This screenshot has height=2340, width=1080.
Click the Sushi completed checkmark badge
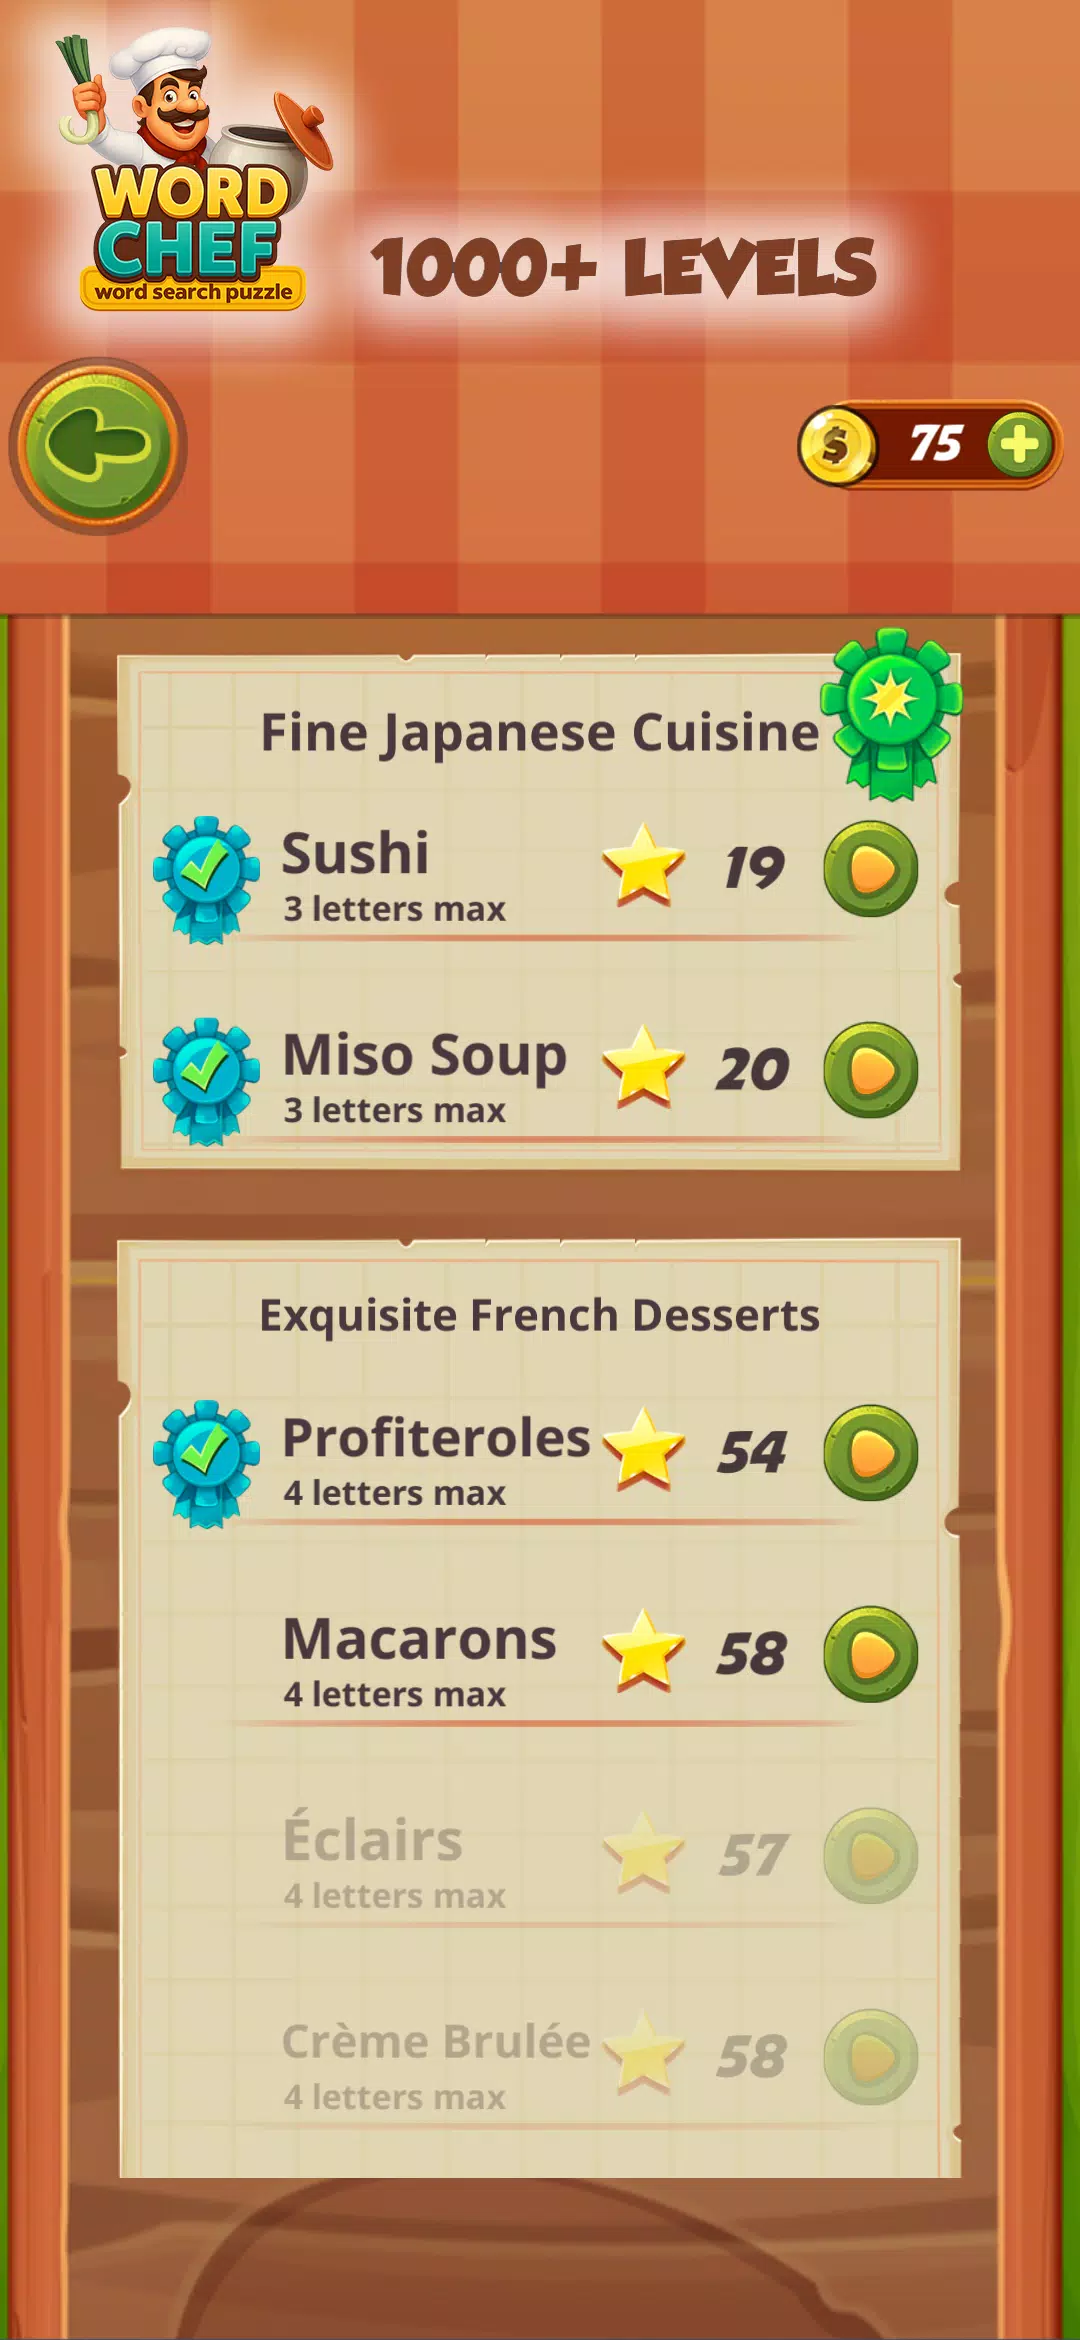[206, 879]
